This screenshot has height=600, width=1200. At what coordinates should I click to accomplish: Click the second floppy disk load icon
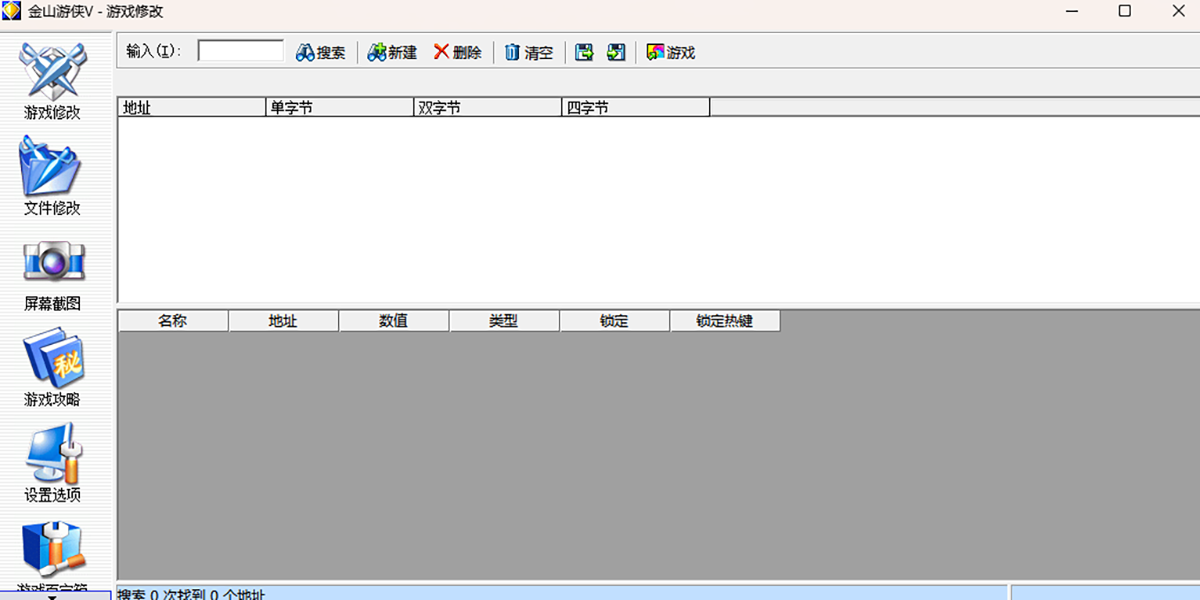(x=616, y=52)
